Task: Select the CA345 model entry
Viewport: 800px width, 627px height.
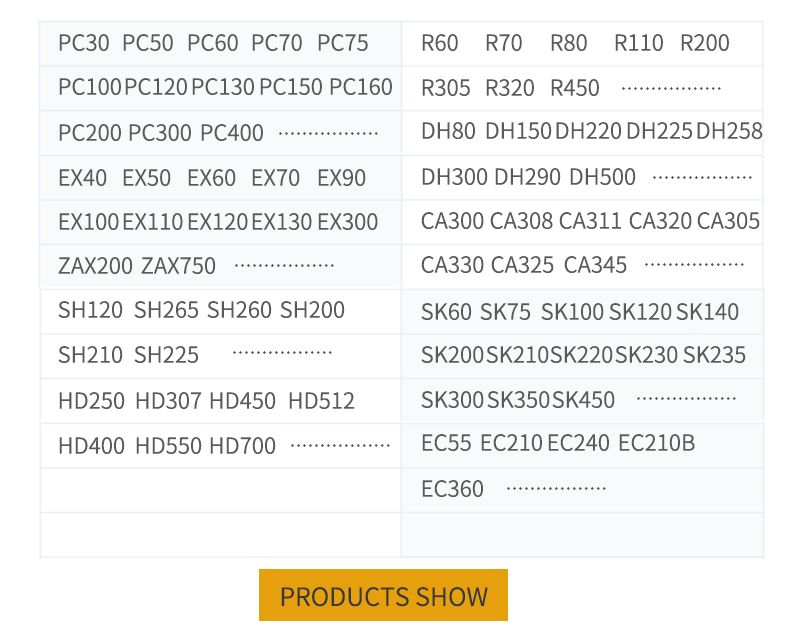Action: [x=595, y=265]
